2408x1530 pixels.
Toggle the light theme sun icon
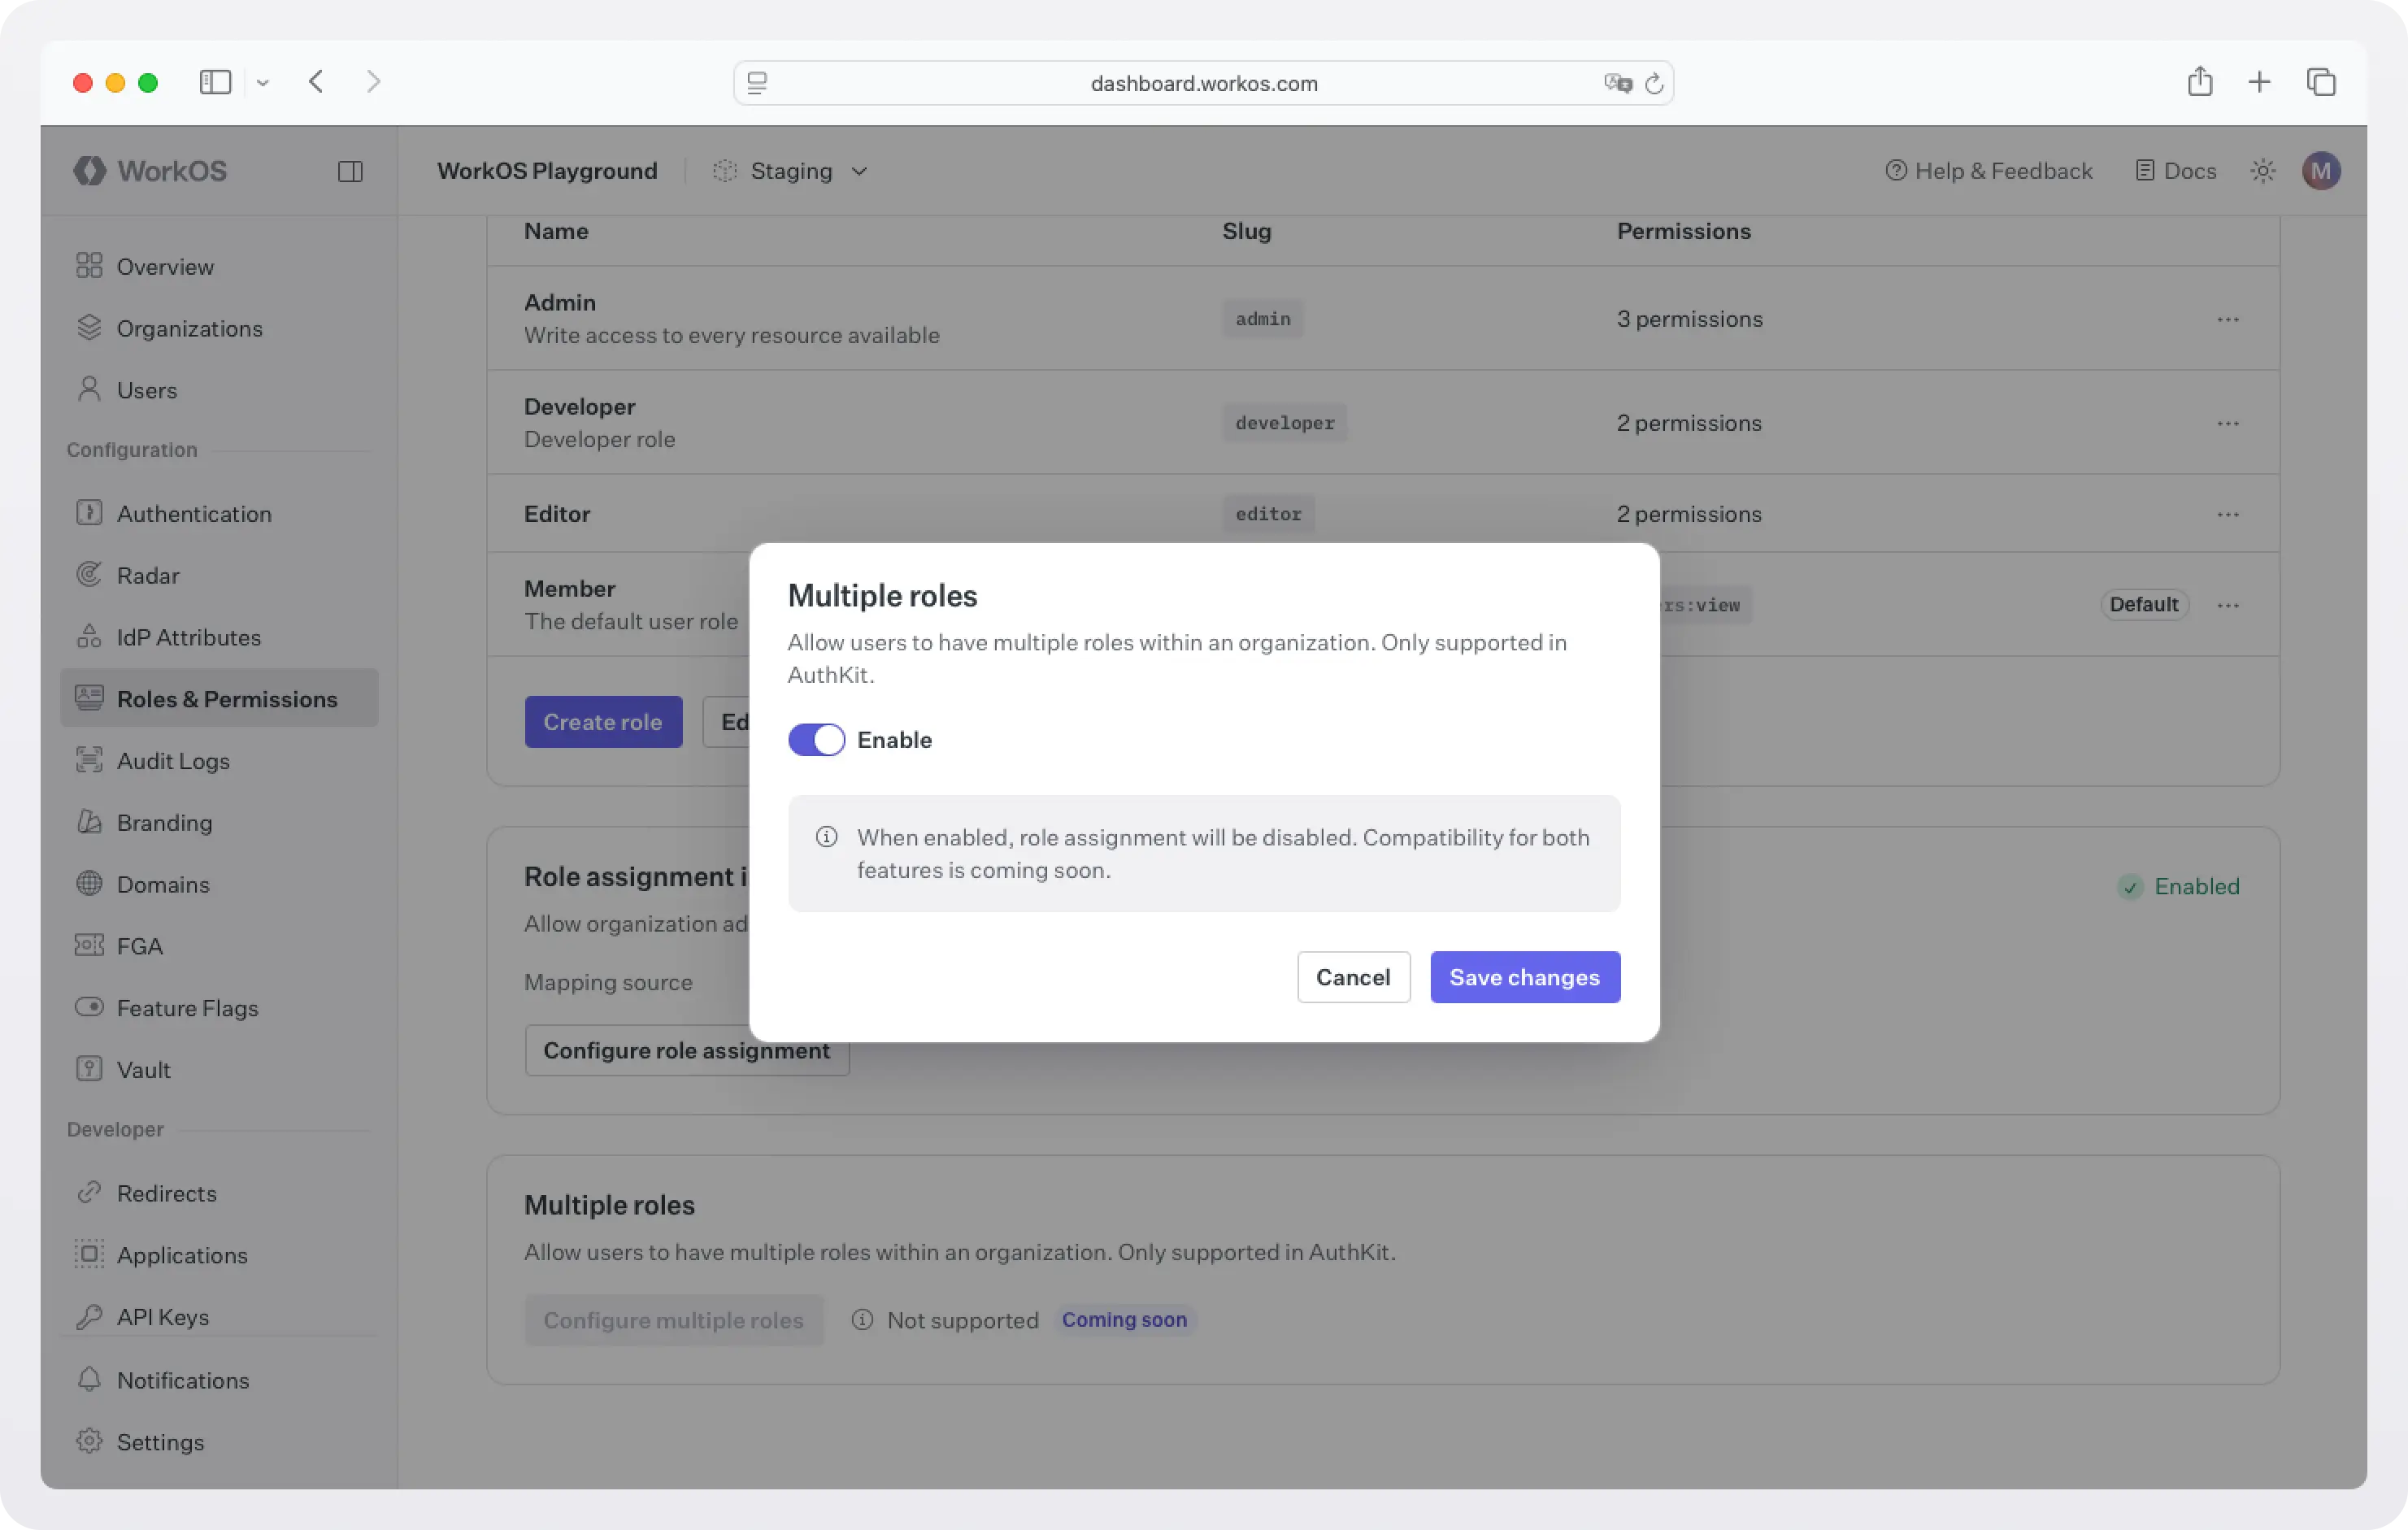coord(2263,171)
